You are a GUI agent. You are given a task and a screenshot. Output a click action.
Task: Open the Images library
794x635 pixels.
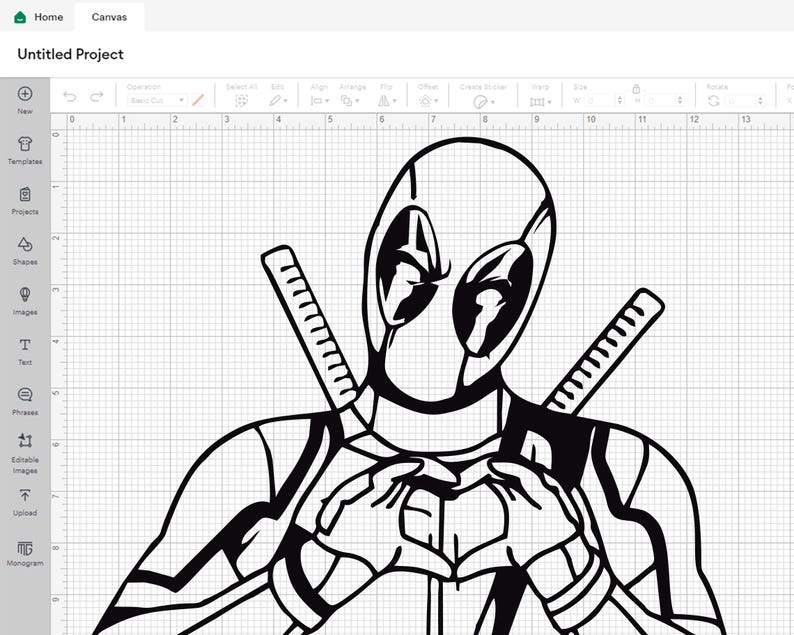25,301
